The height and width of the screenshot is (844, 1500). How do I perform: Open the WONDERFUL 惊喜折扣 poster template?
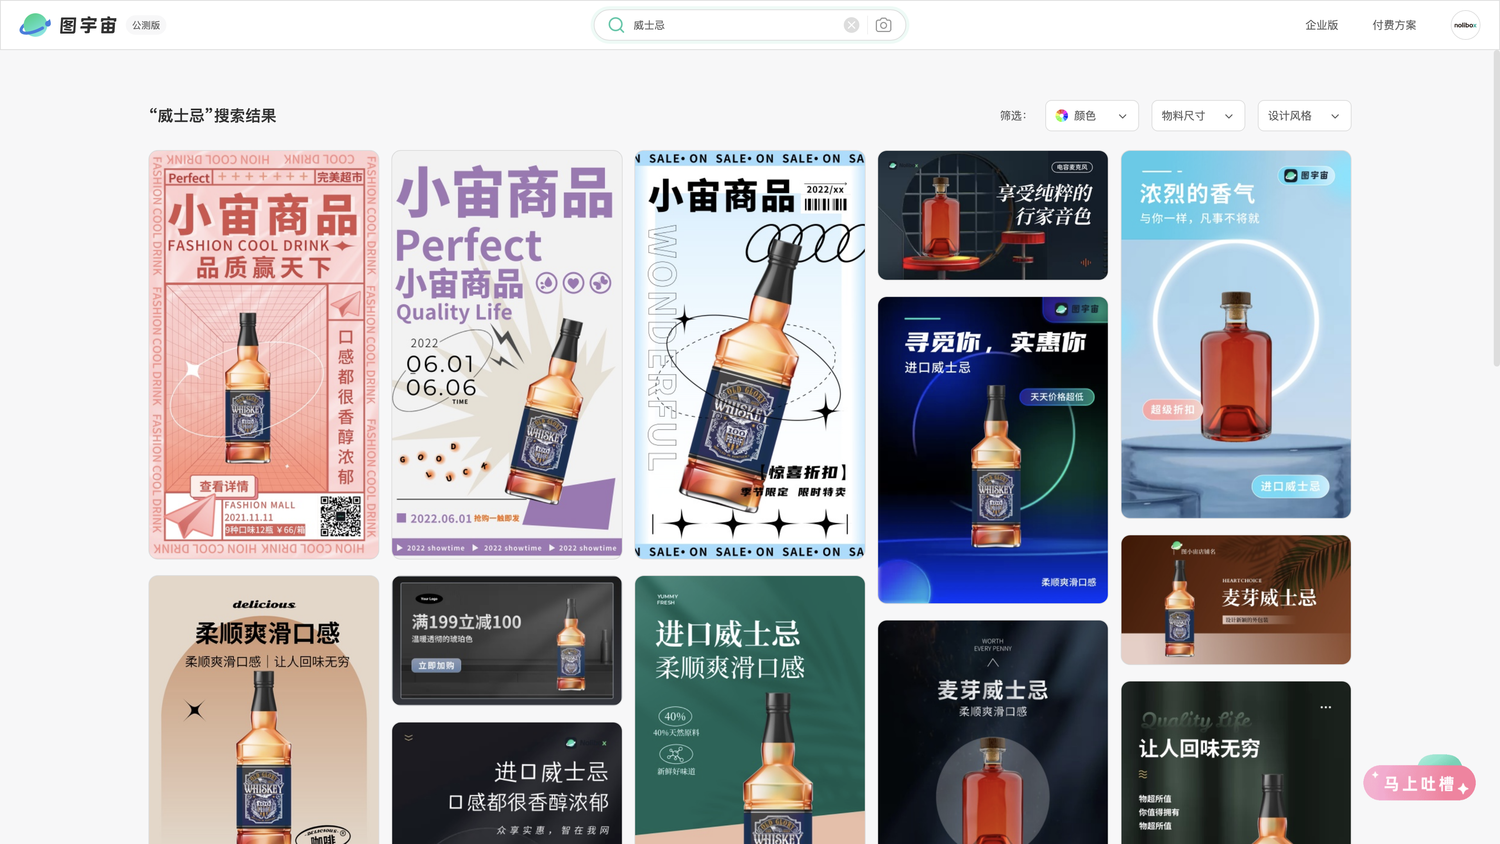pos(750,355)
